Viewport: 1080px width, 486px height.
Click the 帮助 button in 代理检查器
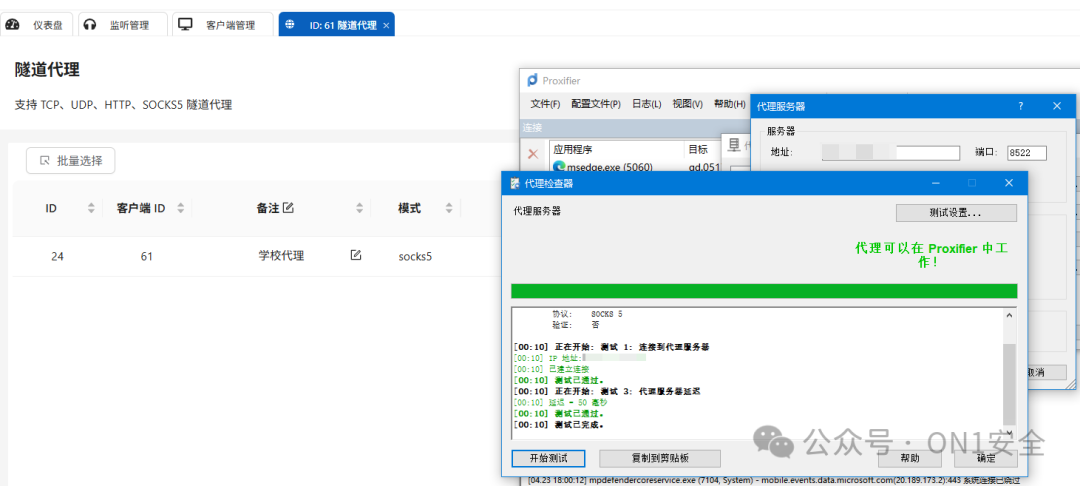[908, 458]
